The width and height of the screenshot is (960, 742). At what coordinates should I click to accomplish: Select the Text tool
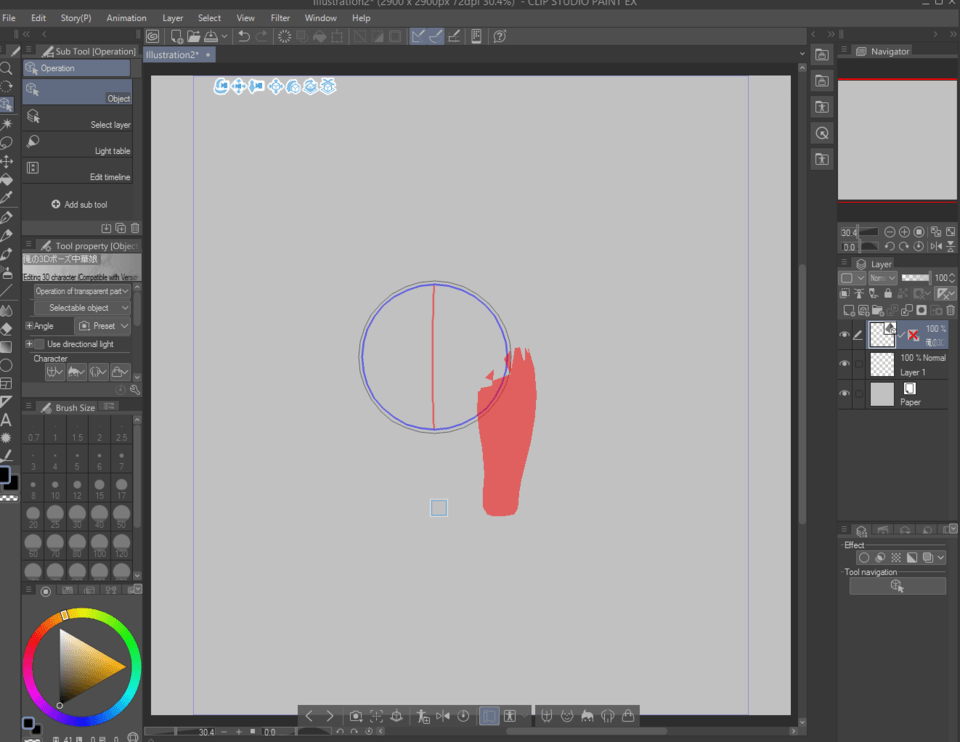(6, 420)
